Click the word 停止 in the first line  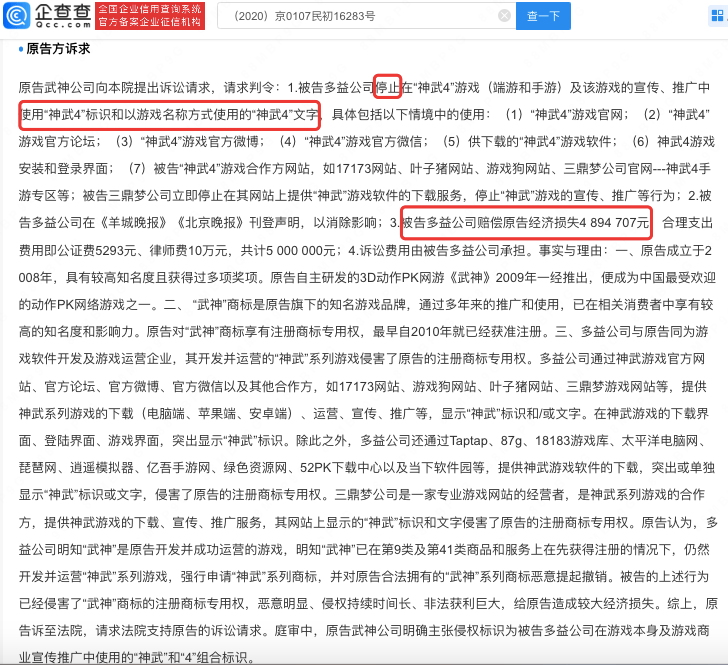coord(387,87)
